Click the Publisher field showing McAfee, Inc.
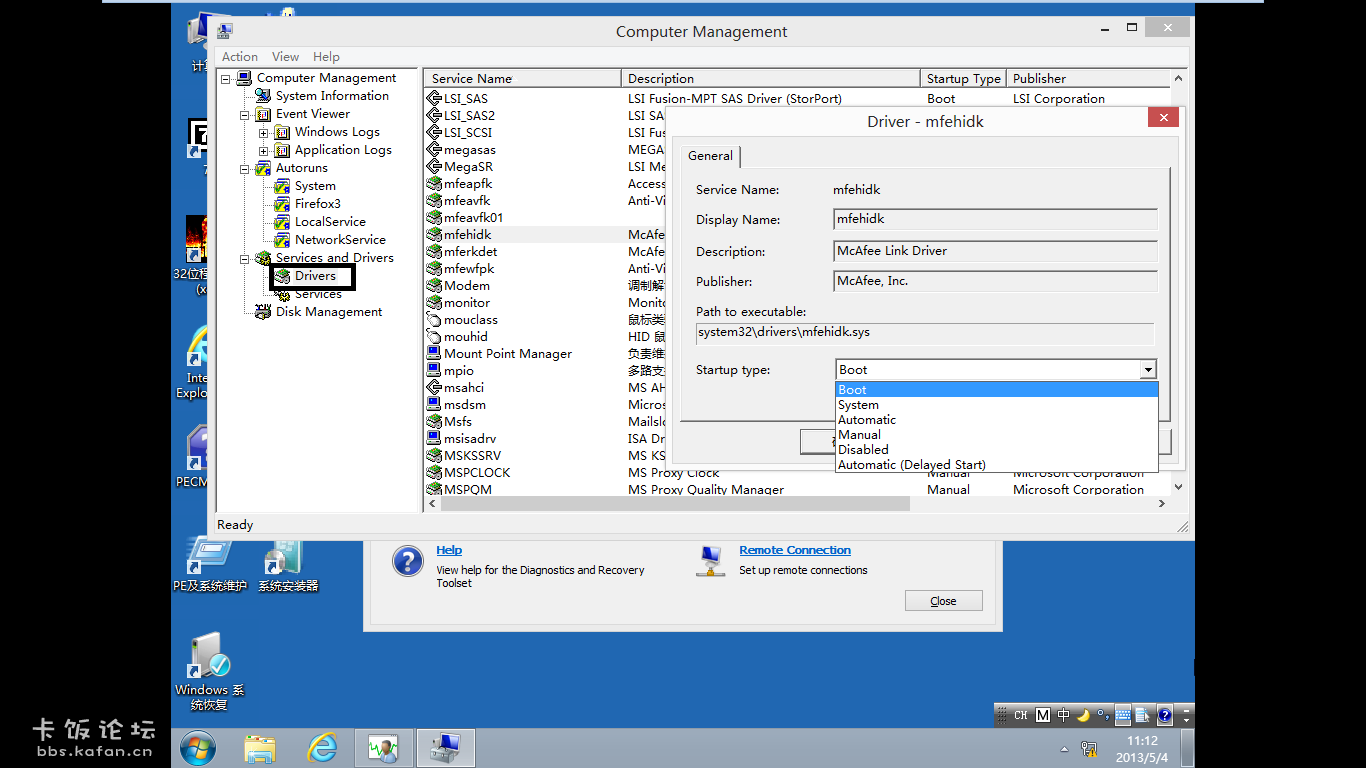The height and width of the screenshot is (768, 1366). click(x=995, y=282)
